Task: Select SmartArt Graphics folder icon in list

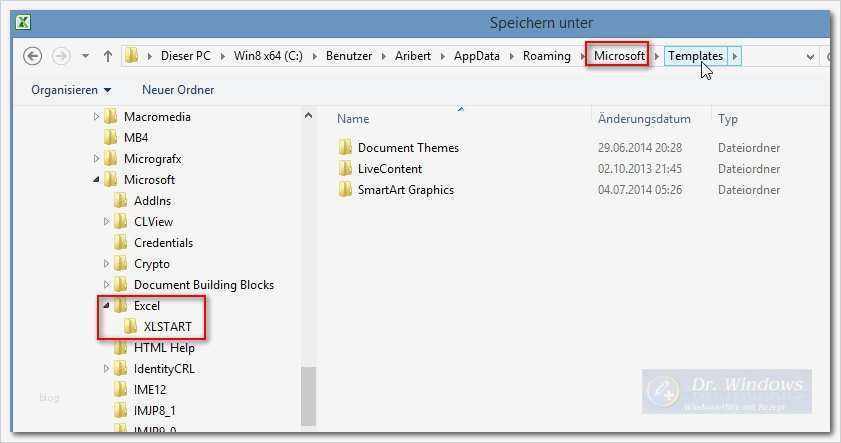Action: (345, 189)
